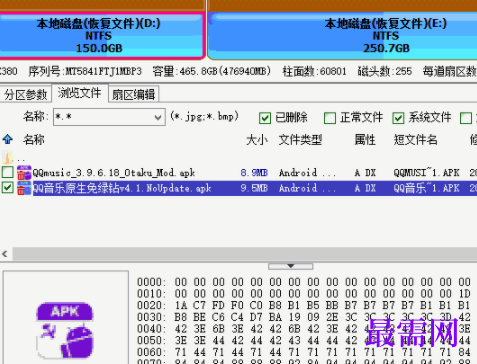Click the 9.5MB size cell
The height and width of the screenshot is (364, 477).
pos(254,188)
